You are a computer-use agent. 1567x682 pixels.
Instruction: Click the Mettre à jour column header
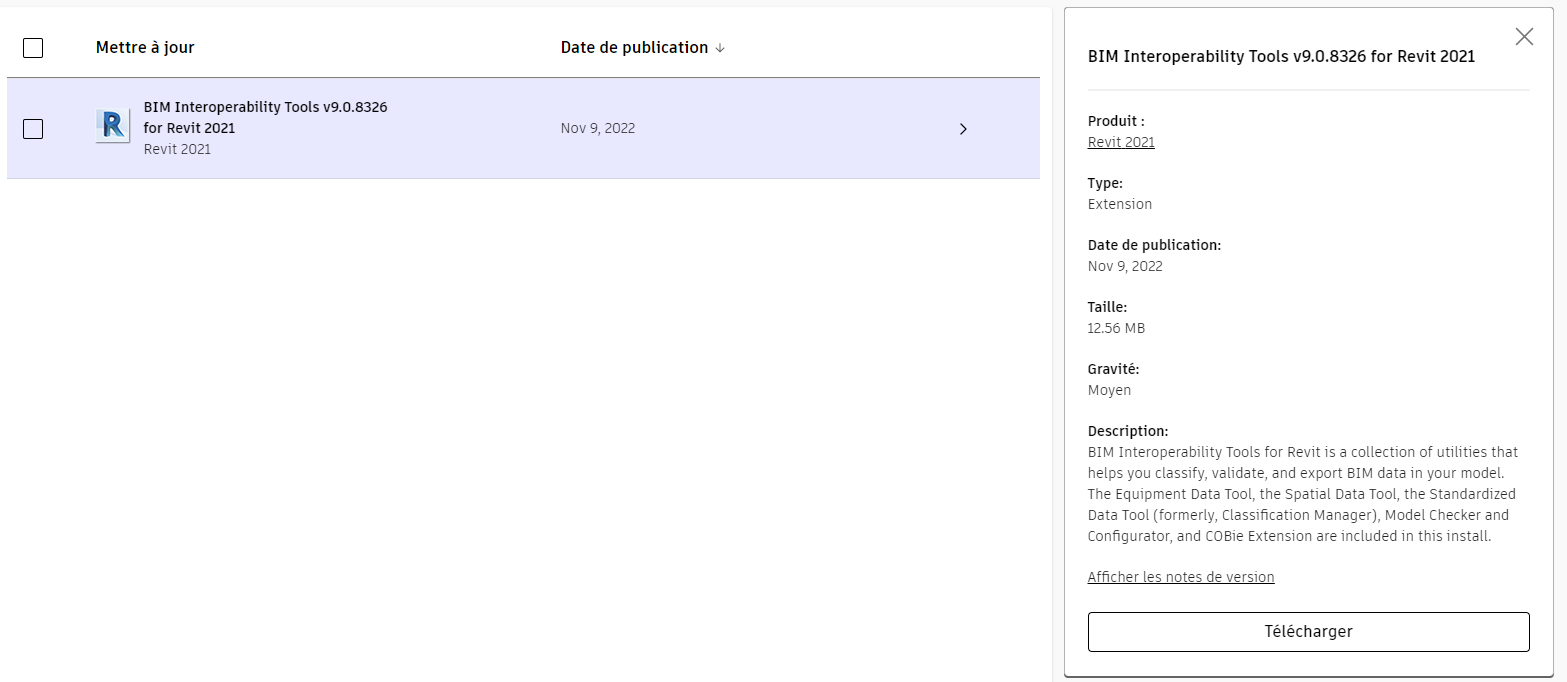pyautogui.click(x=145, y=48)
